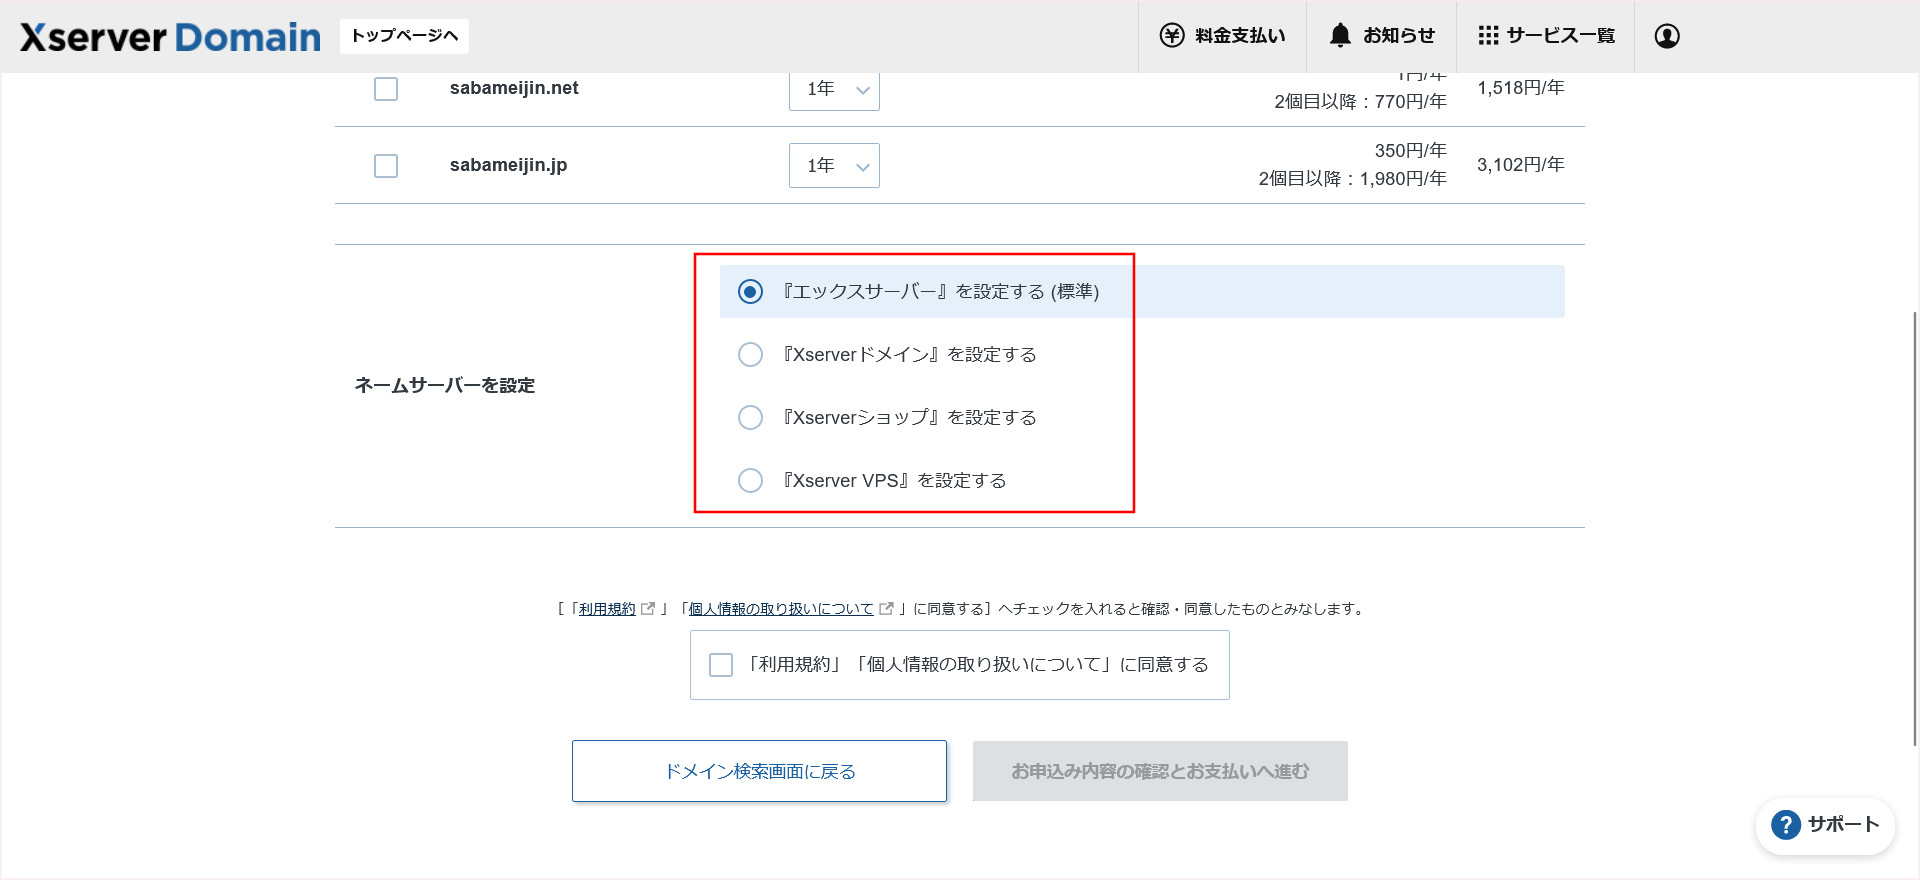The height and width of the screenshot is (880, 1920).
Task: Click the 2個目以降：770円/年 text
Action: point(1360,102)
